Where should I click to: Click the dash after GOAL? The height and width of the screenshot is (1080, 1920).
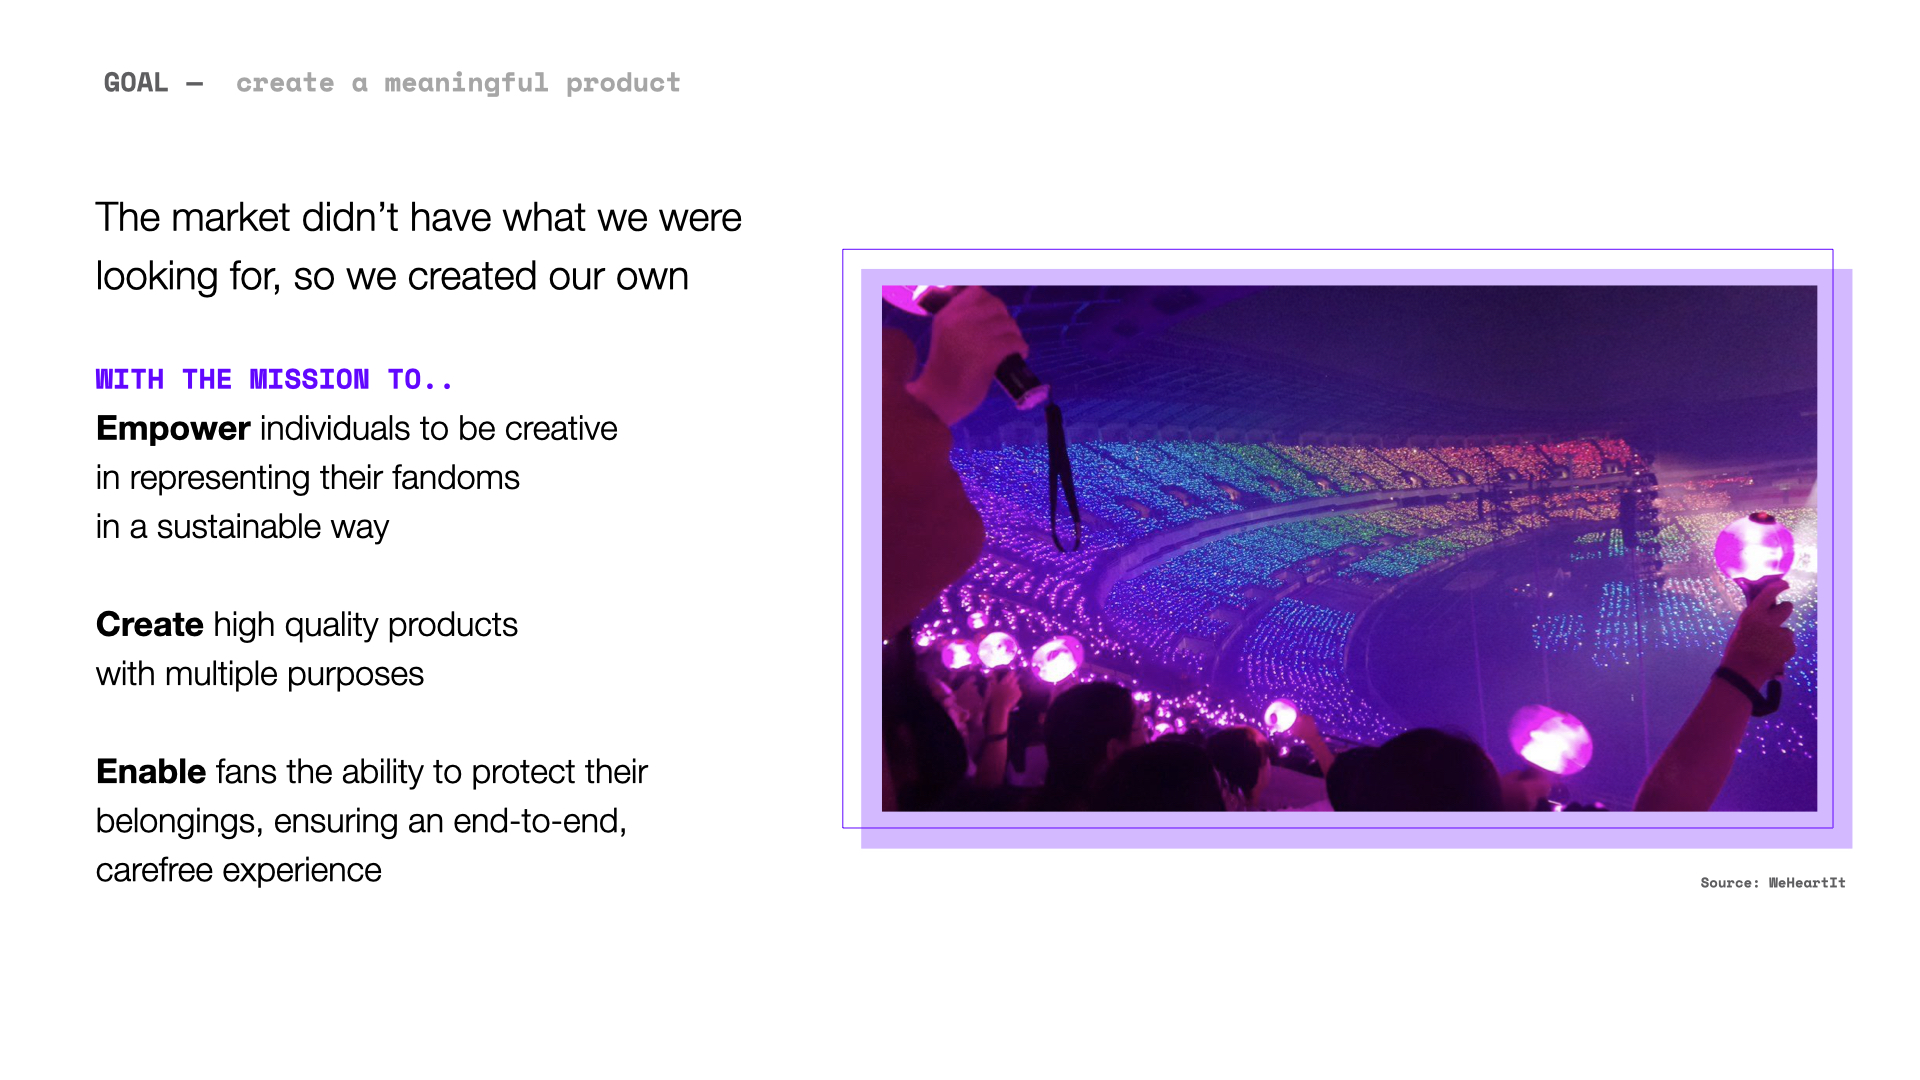pyautogui.click(x=194, y=84)
